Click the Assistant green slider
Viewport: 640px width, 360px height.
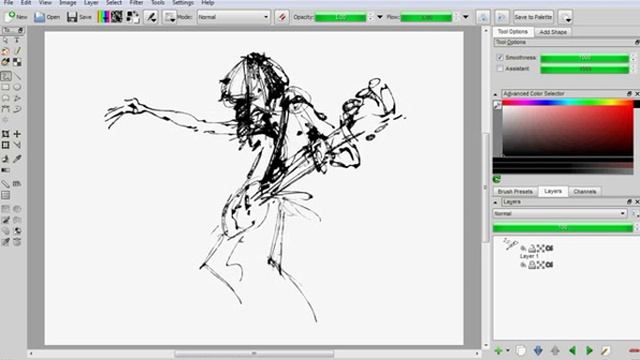pyautogui.click(x=584, y=69)
